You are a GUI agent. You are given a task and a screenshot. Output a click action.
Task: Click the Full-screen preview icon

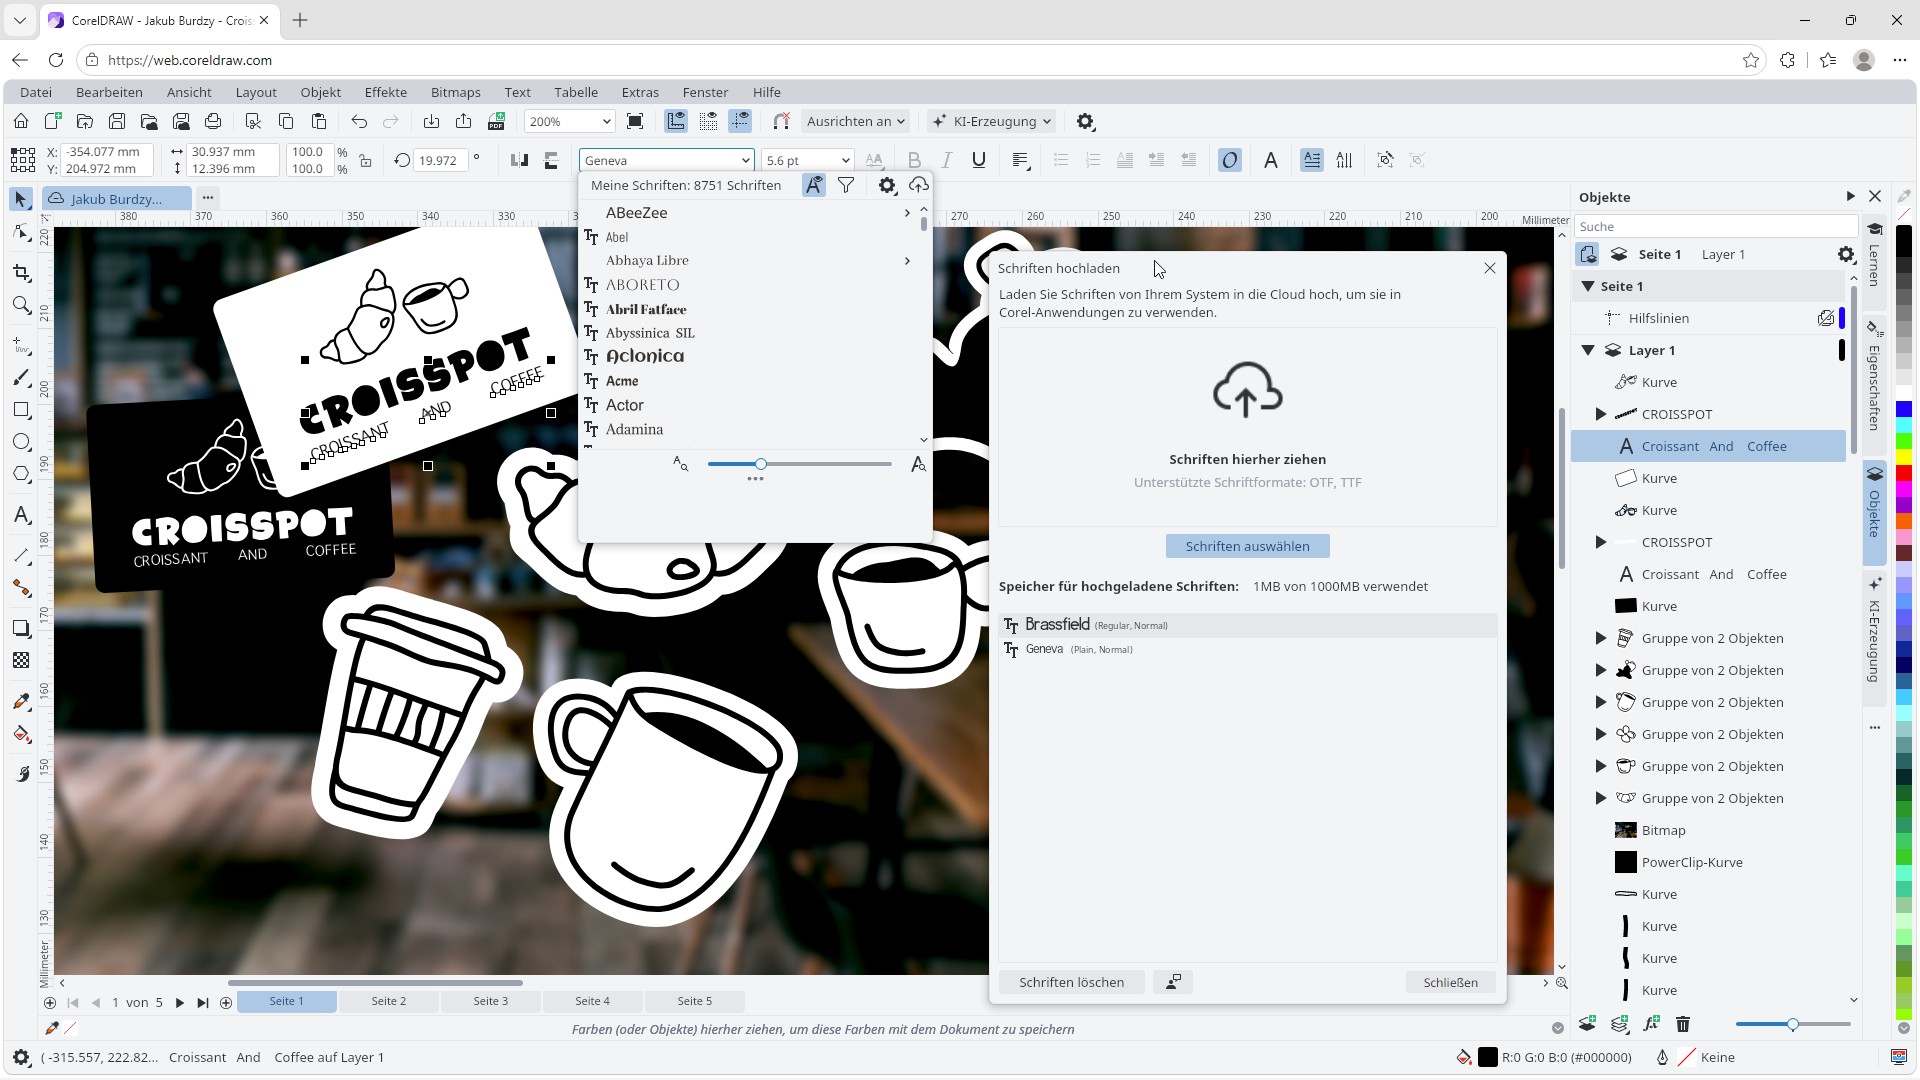tap(635, 122)
